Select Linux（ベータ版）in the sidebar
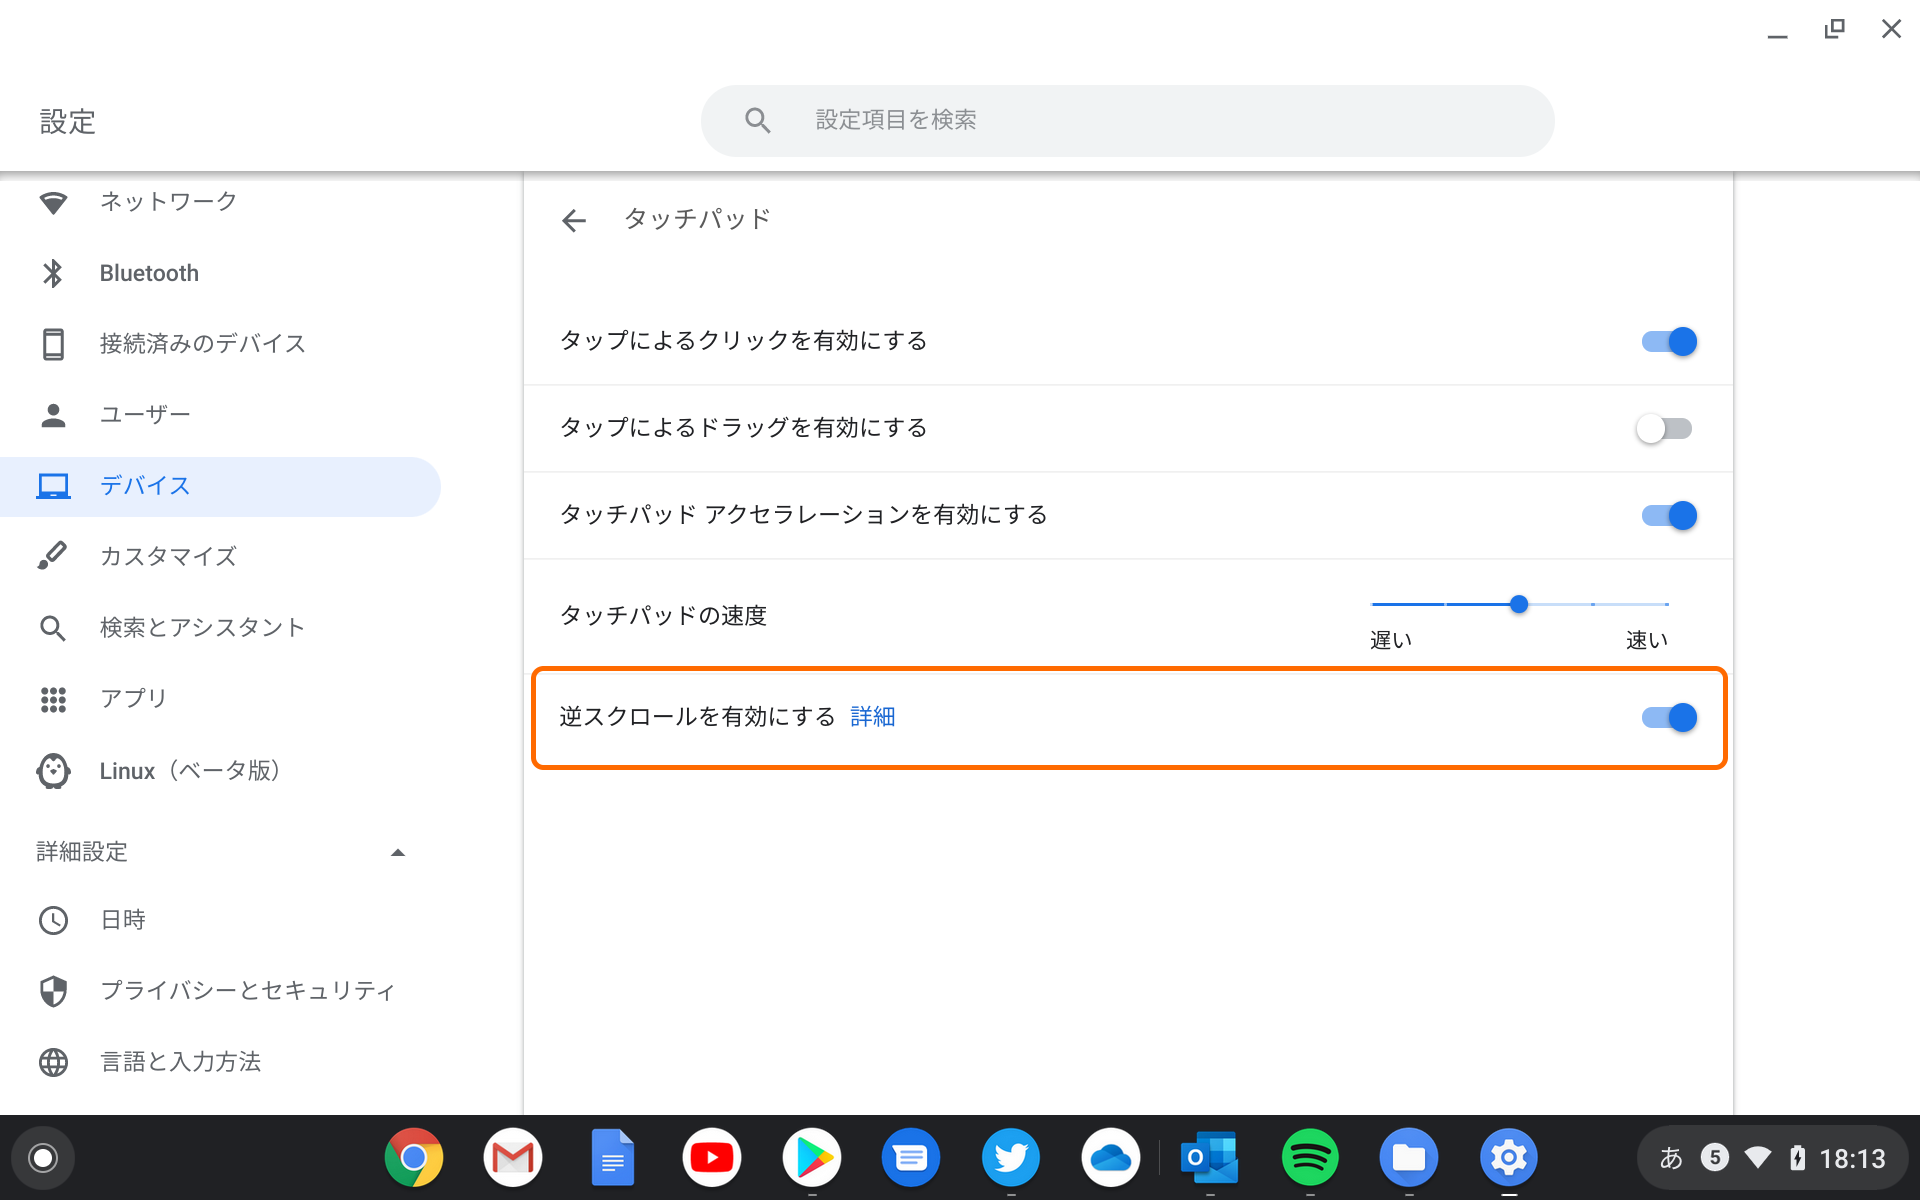Screen dimensions: 1920x1200 click(x=189, y=770)
